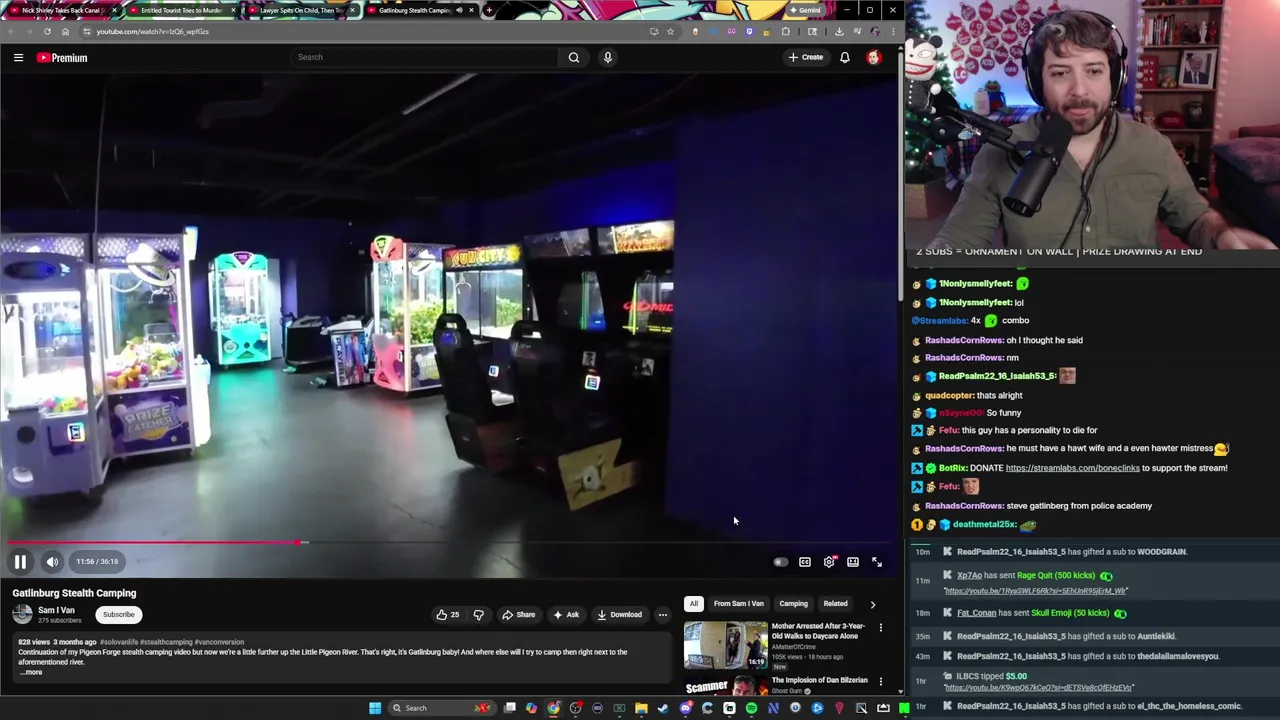Viewport: 1280px width, 720px height.
Task: Open browser extensions puzzle icon
Action: click(785, 31)
